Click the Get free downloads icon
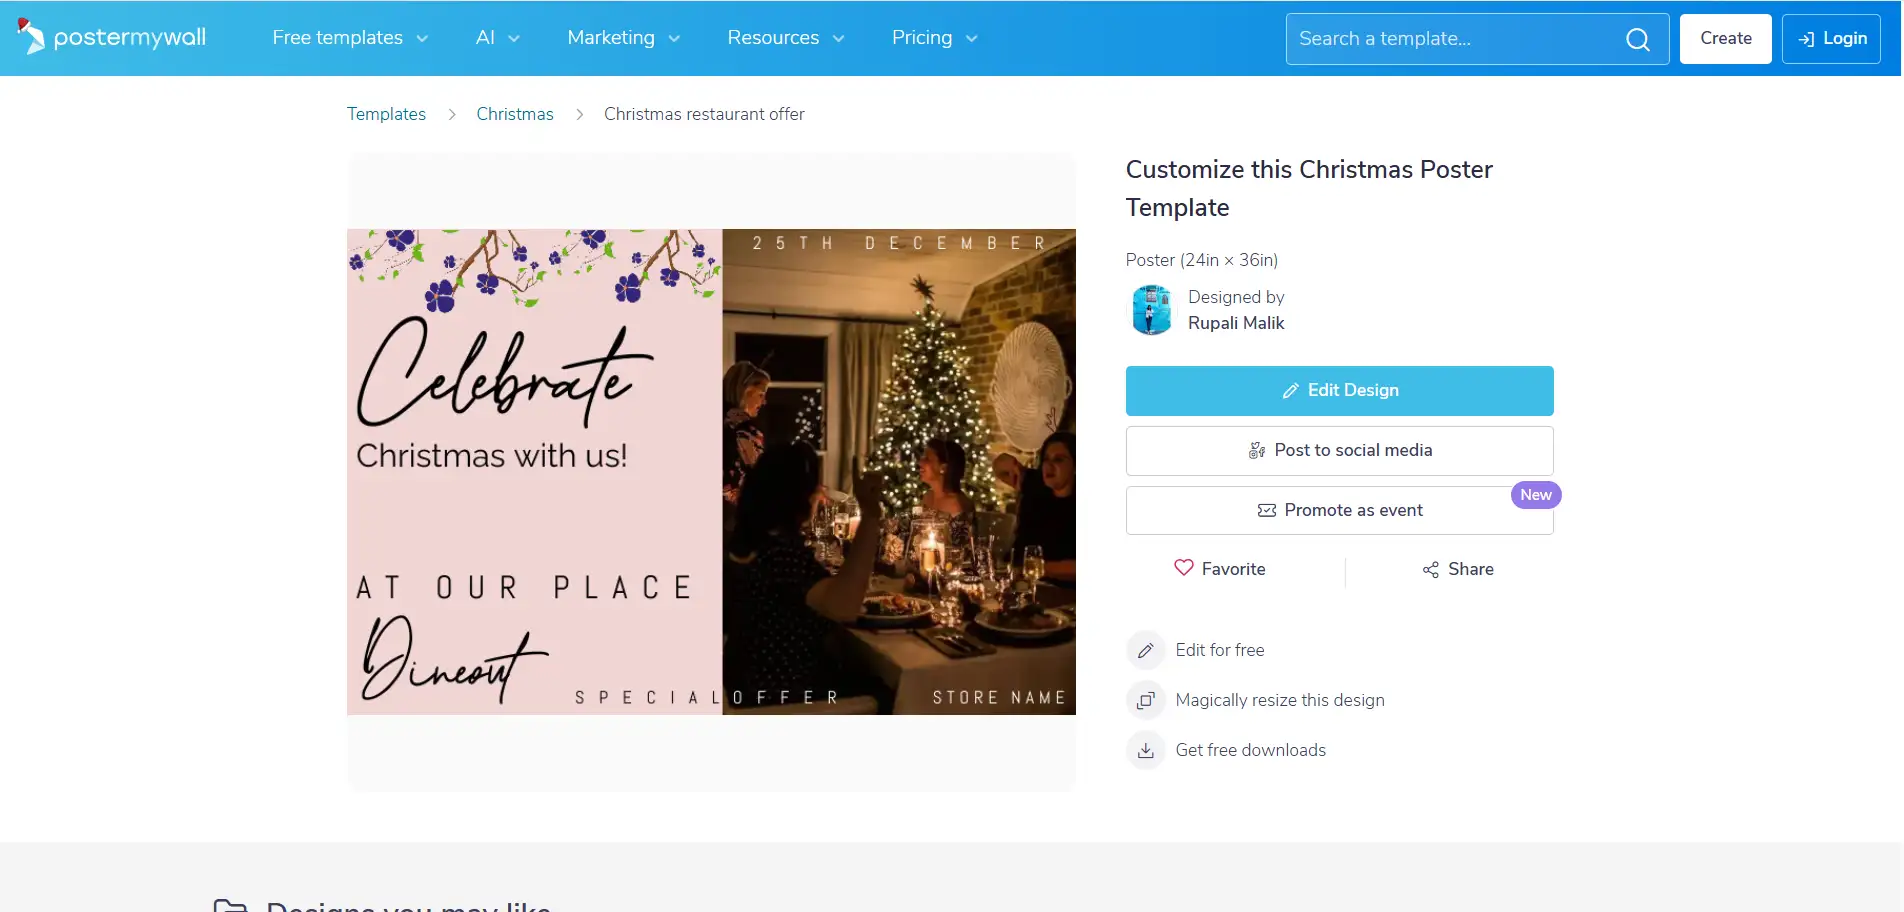This screenshot has width=1904, height=912. [1146, 750]
